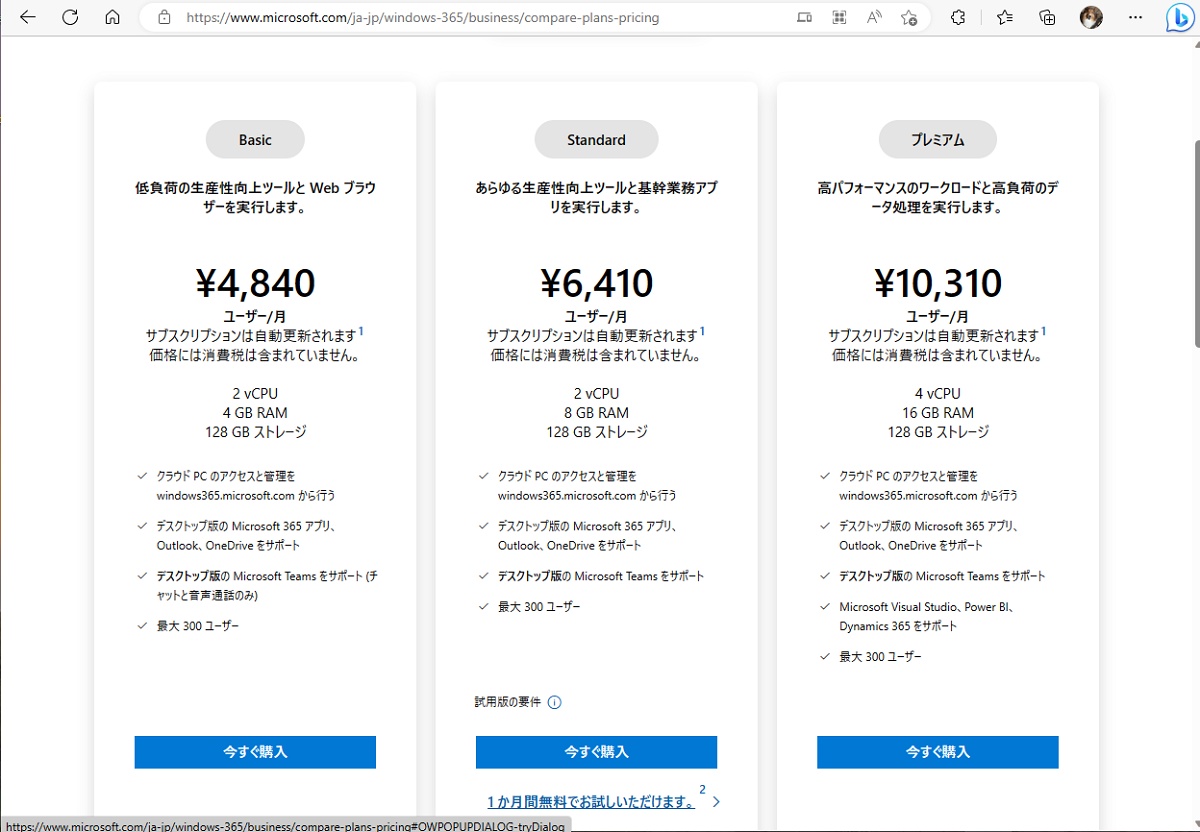Viewport: 1200px width, 832px height.
Task: Open the Settings and more menu
Action: tap(1135, 18)
